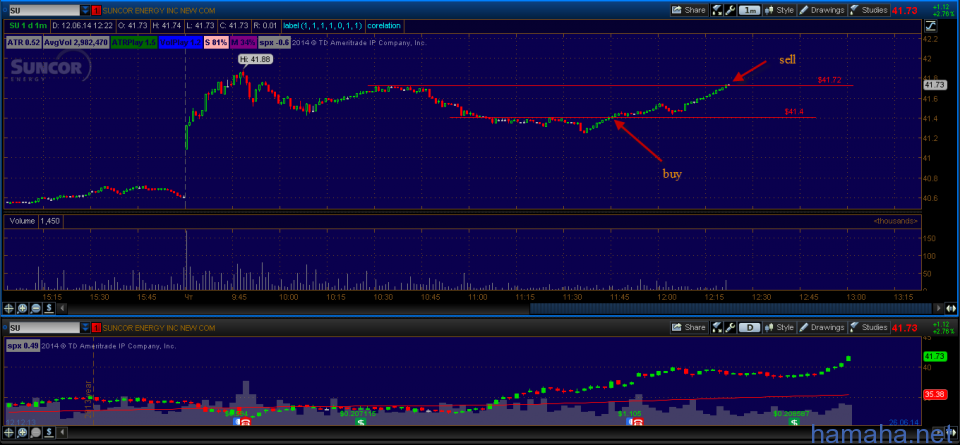
Task: Open the Drawings menu on upper chart
Action: [x=822, y=10]
